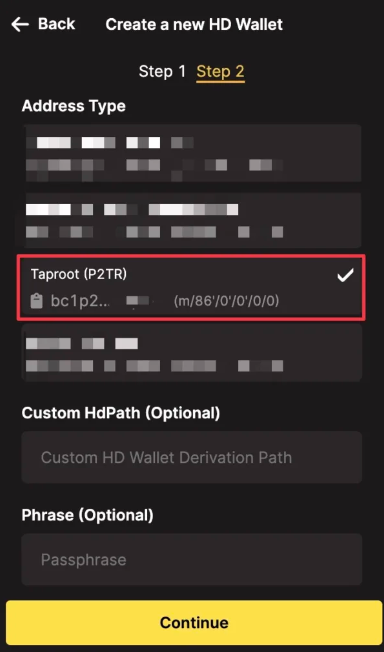Click the Custom HdPath (Optional) label
The image size is (384, 652).
coord(121,413)
